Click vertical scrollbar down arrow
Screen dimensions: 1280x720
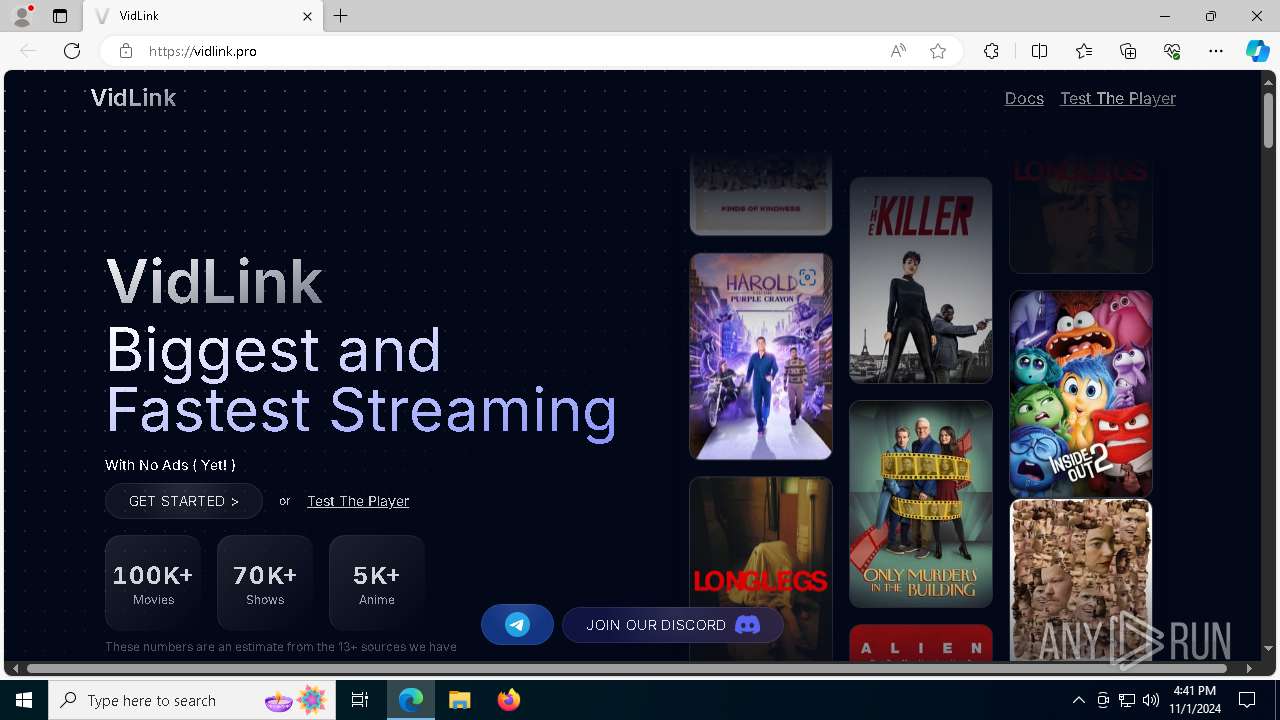pyautogui.click(x=1269, y=649)
